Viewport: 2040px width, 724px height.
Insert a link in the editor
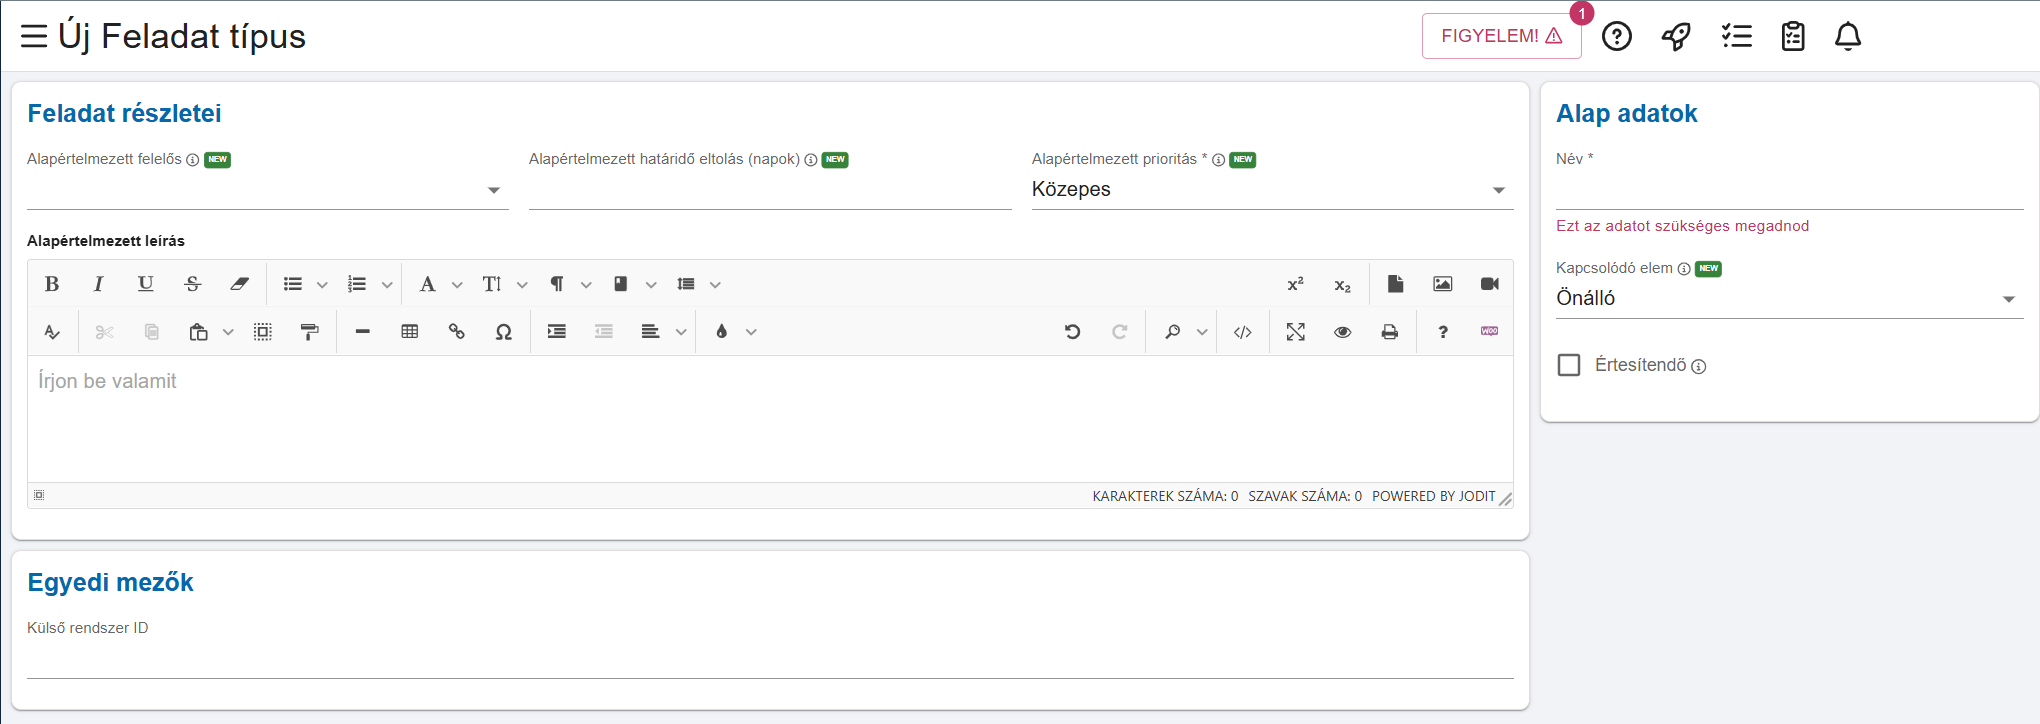pos(456,332)
